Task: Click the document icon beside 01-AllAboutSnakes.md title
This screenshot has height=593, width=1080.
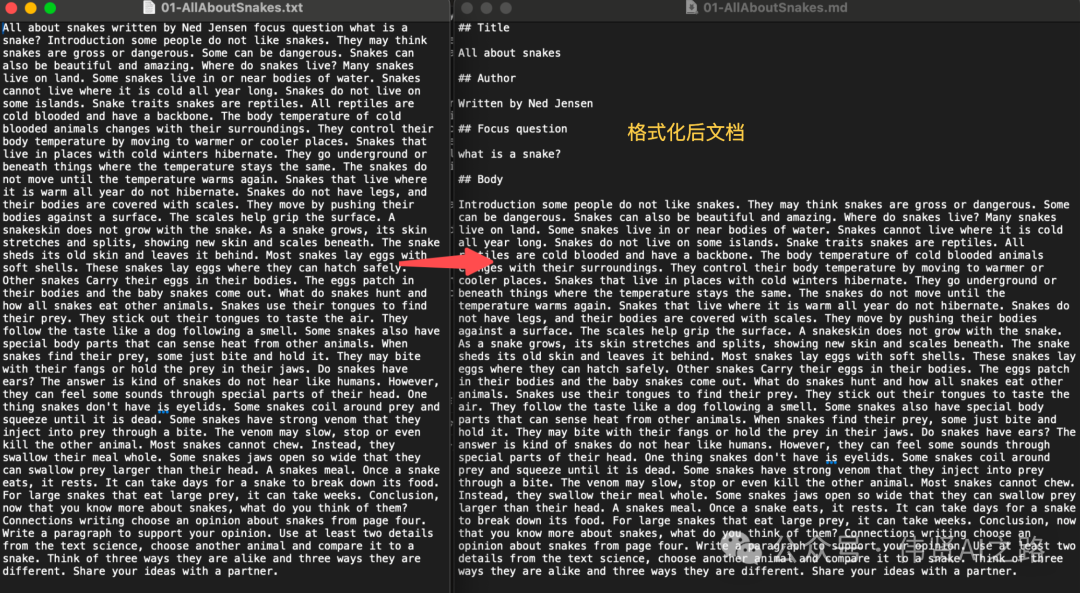Action: click(x=692, y=8)
